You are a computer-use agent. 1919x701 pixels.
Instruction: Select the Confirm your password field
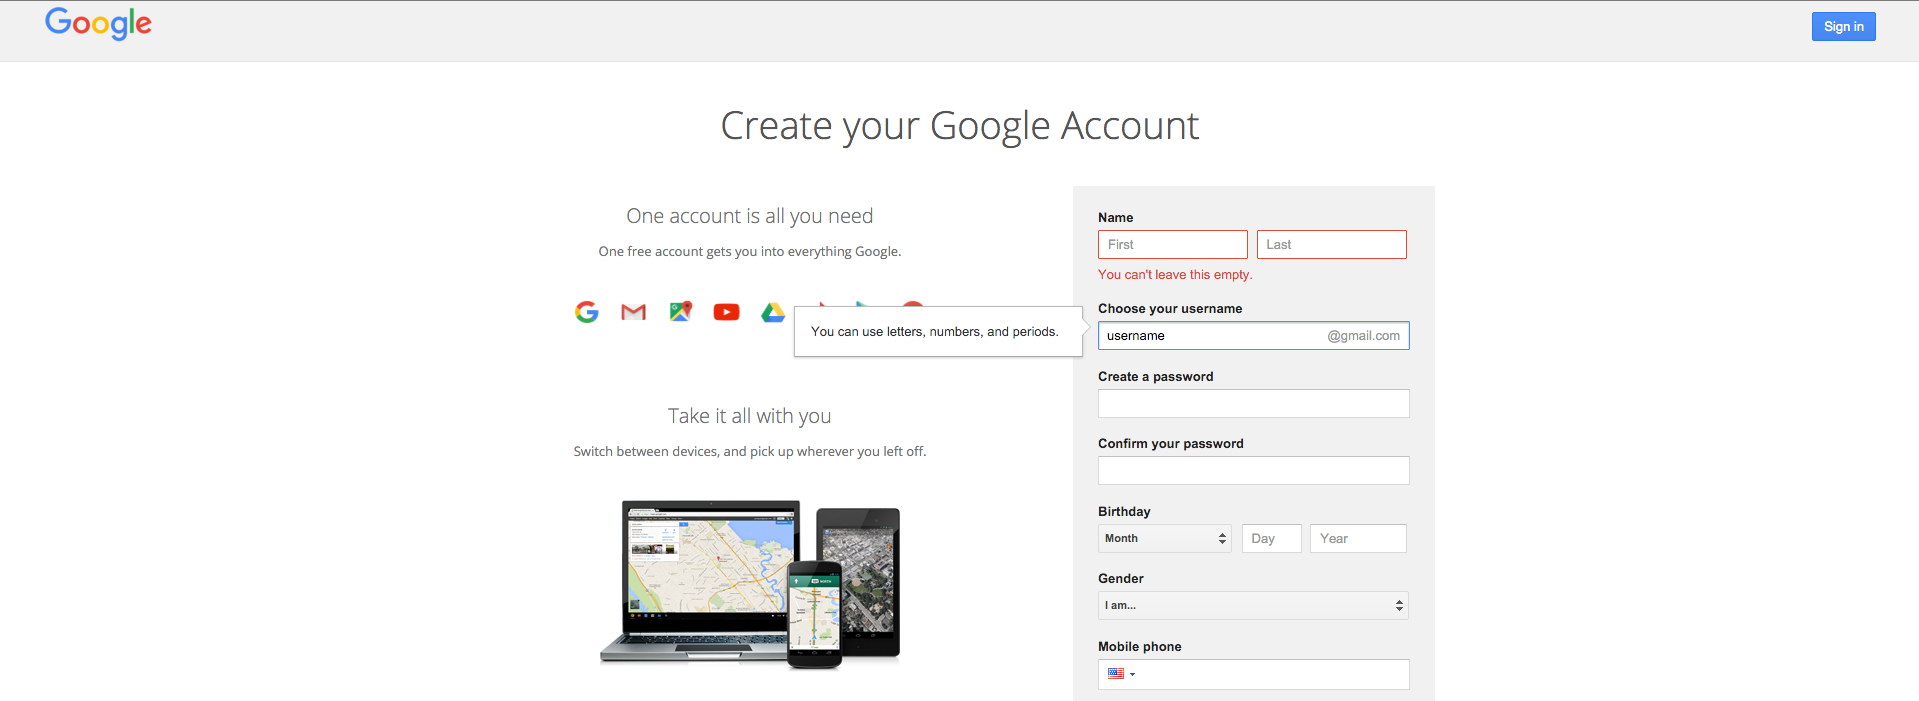[1253, 471]
